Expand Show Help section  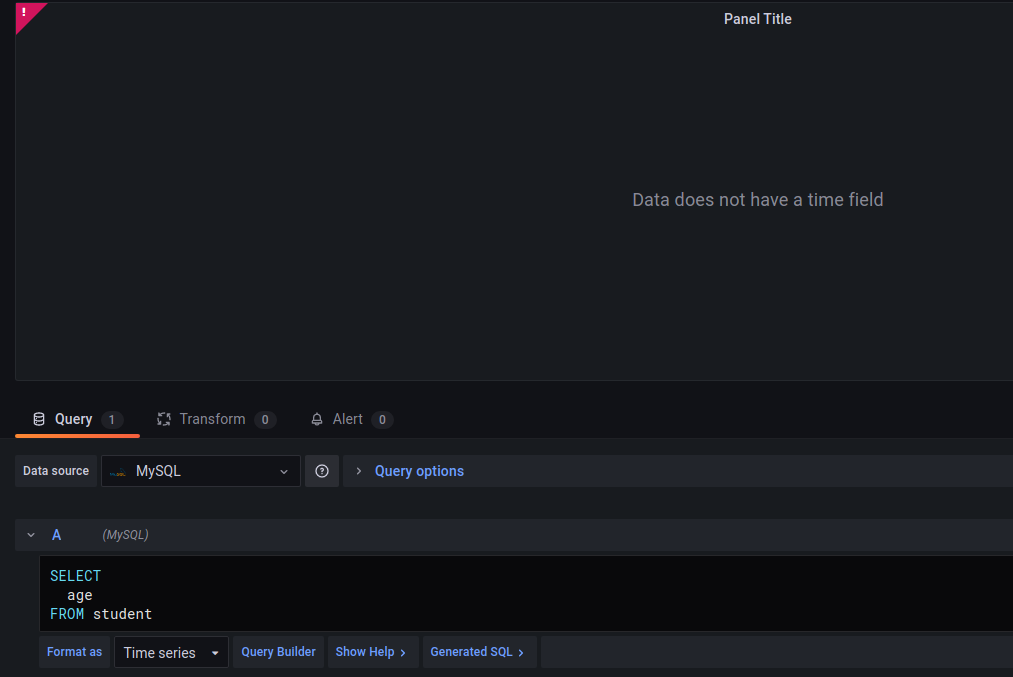[371, 652]
